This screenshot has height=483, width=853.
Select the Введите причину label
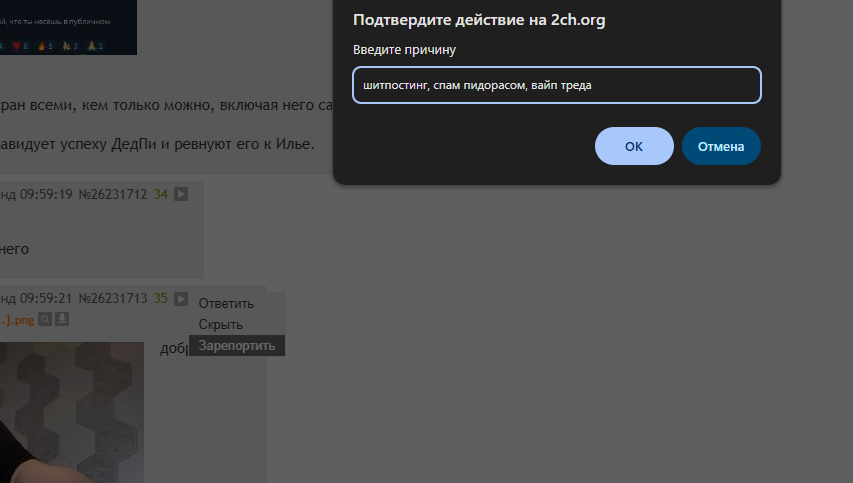click(404, 49)
